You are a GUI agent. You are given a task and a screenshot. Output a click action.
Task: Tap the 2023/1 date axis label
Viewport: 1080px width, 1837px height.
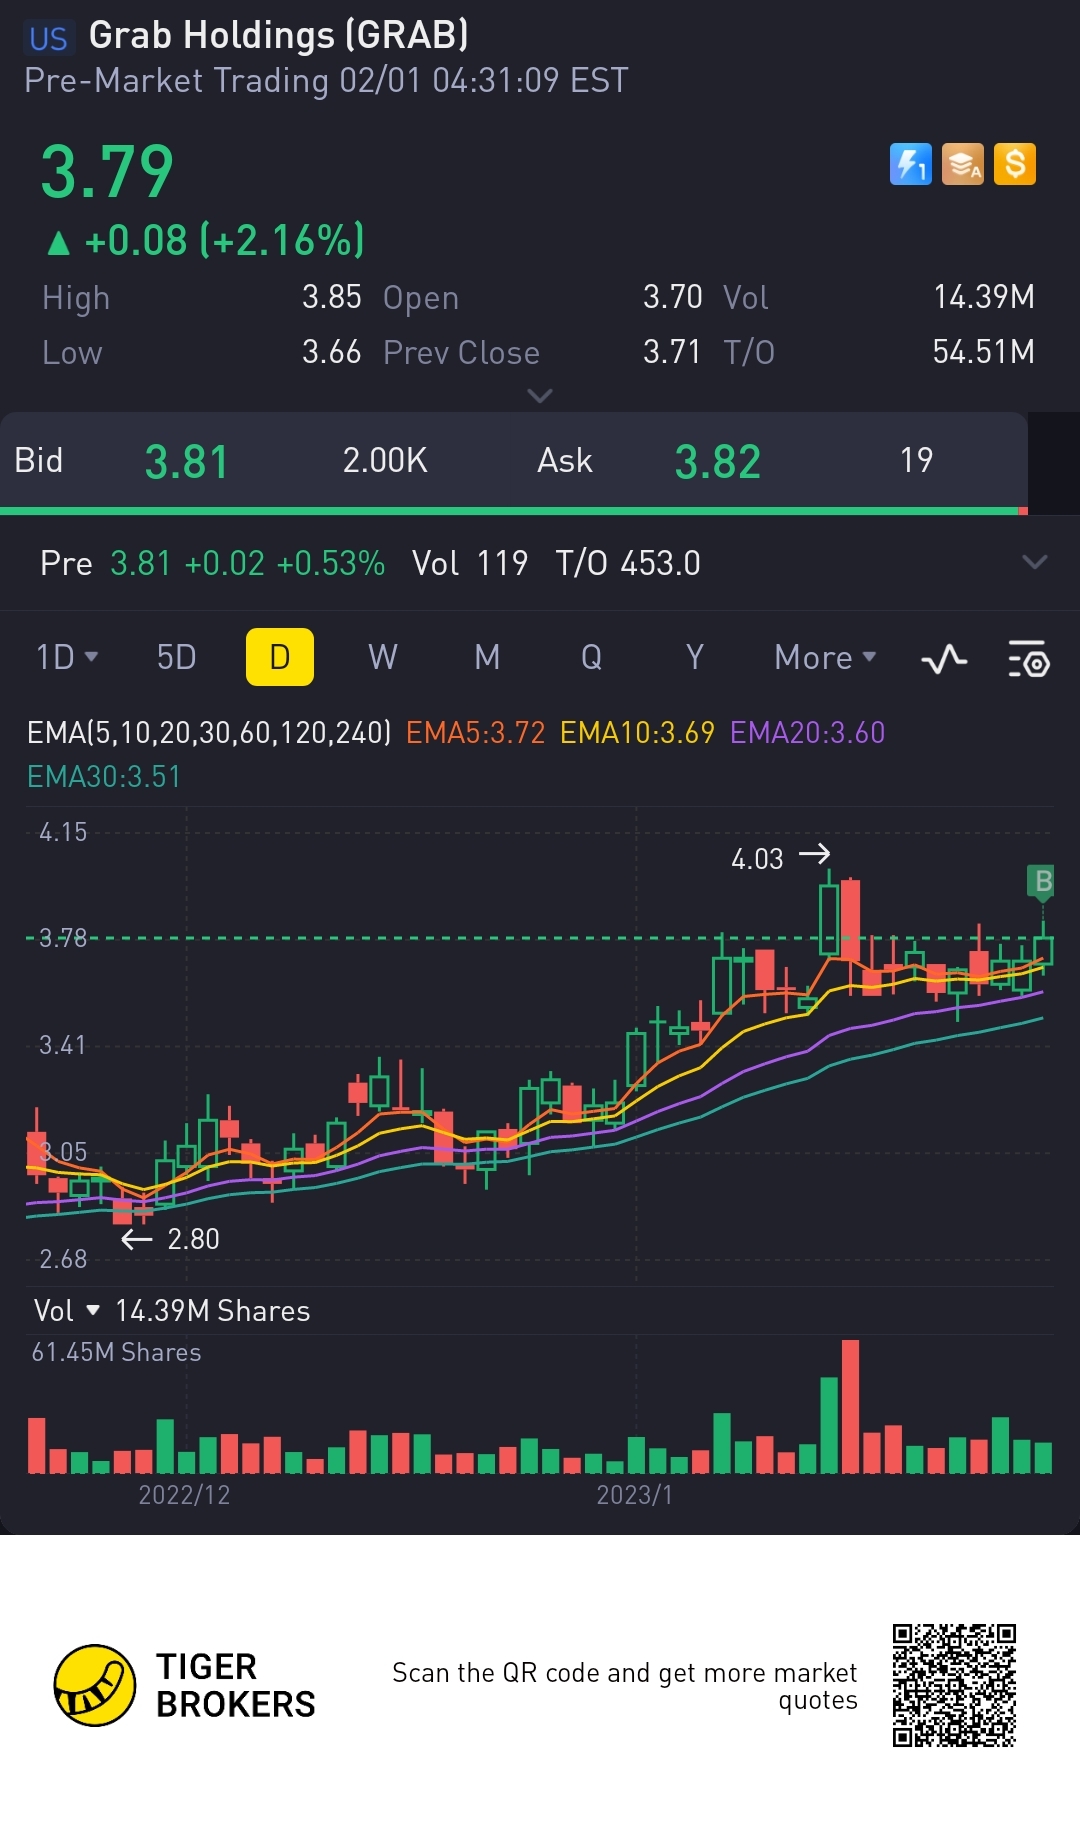(x=635, y=1495)
